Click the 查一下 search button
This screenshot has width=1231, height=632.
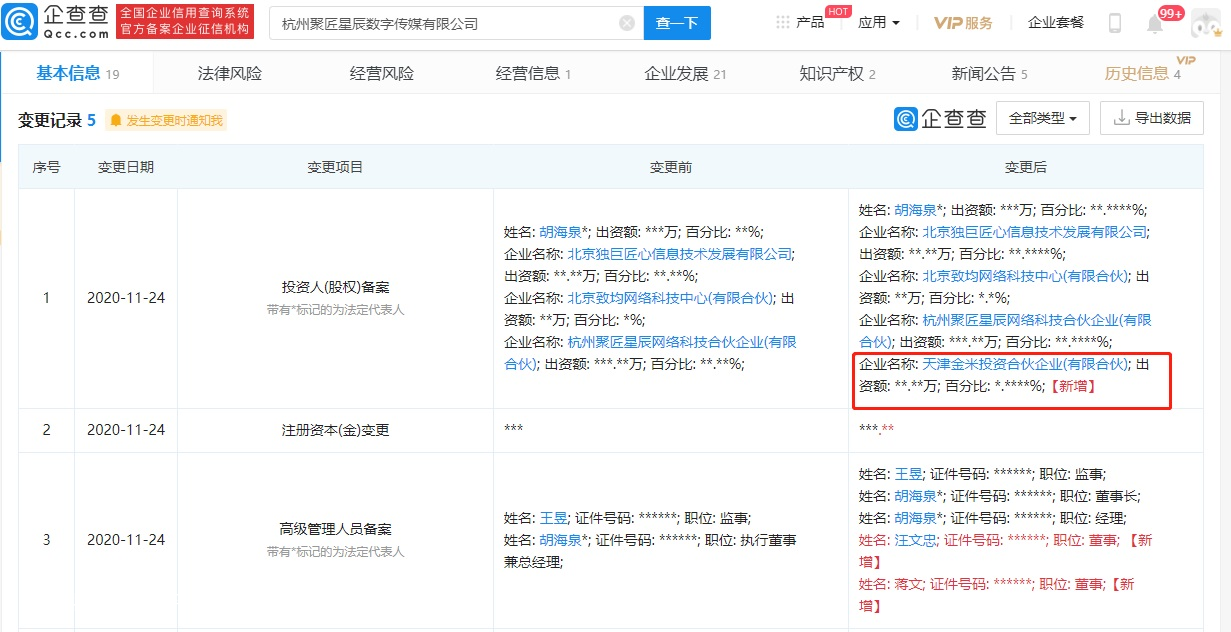point(676,23)
